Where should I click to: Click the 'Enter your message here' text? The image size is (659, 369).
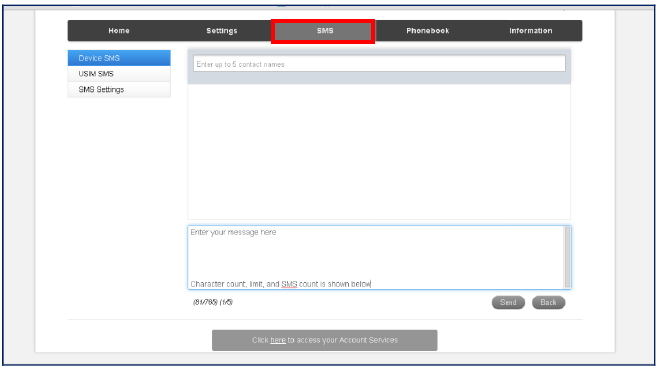pyautogui.click(x=233, y=232)
